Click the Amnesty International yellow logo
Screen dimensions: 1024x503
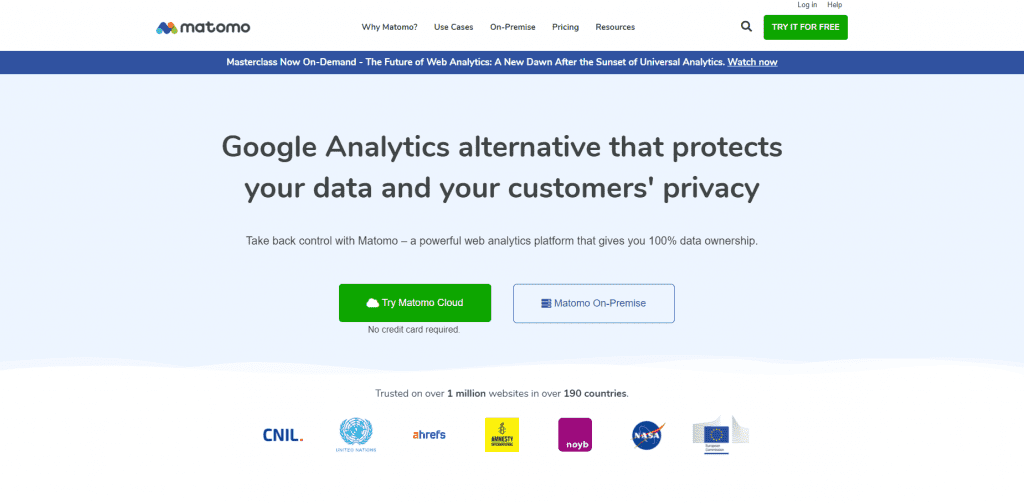point(502,434)
